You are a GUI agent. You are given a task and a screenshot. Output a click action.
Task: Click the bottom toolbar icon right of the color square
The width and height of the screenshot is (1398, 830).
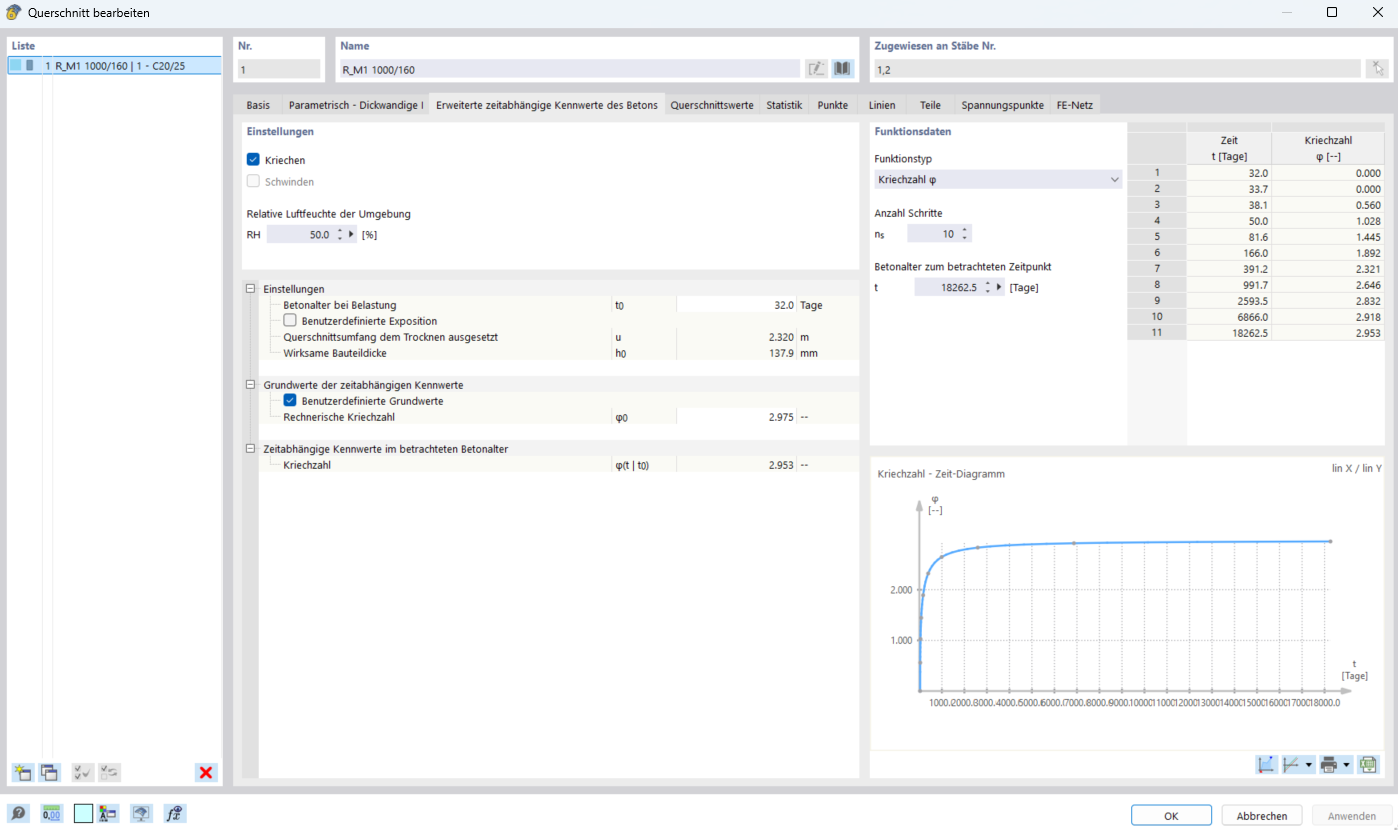pyautogui.click(x=110, y=814)
